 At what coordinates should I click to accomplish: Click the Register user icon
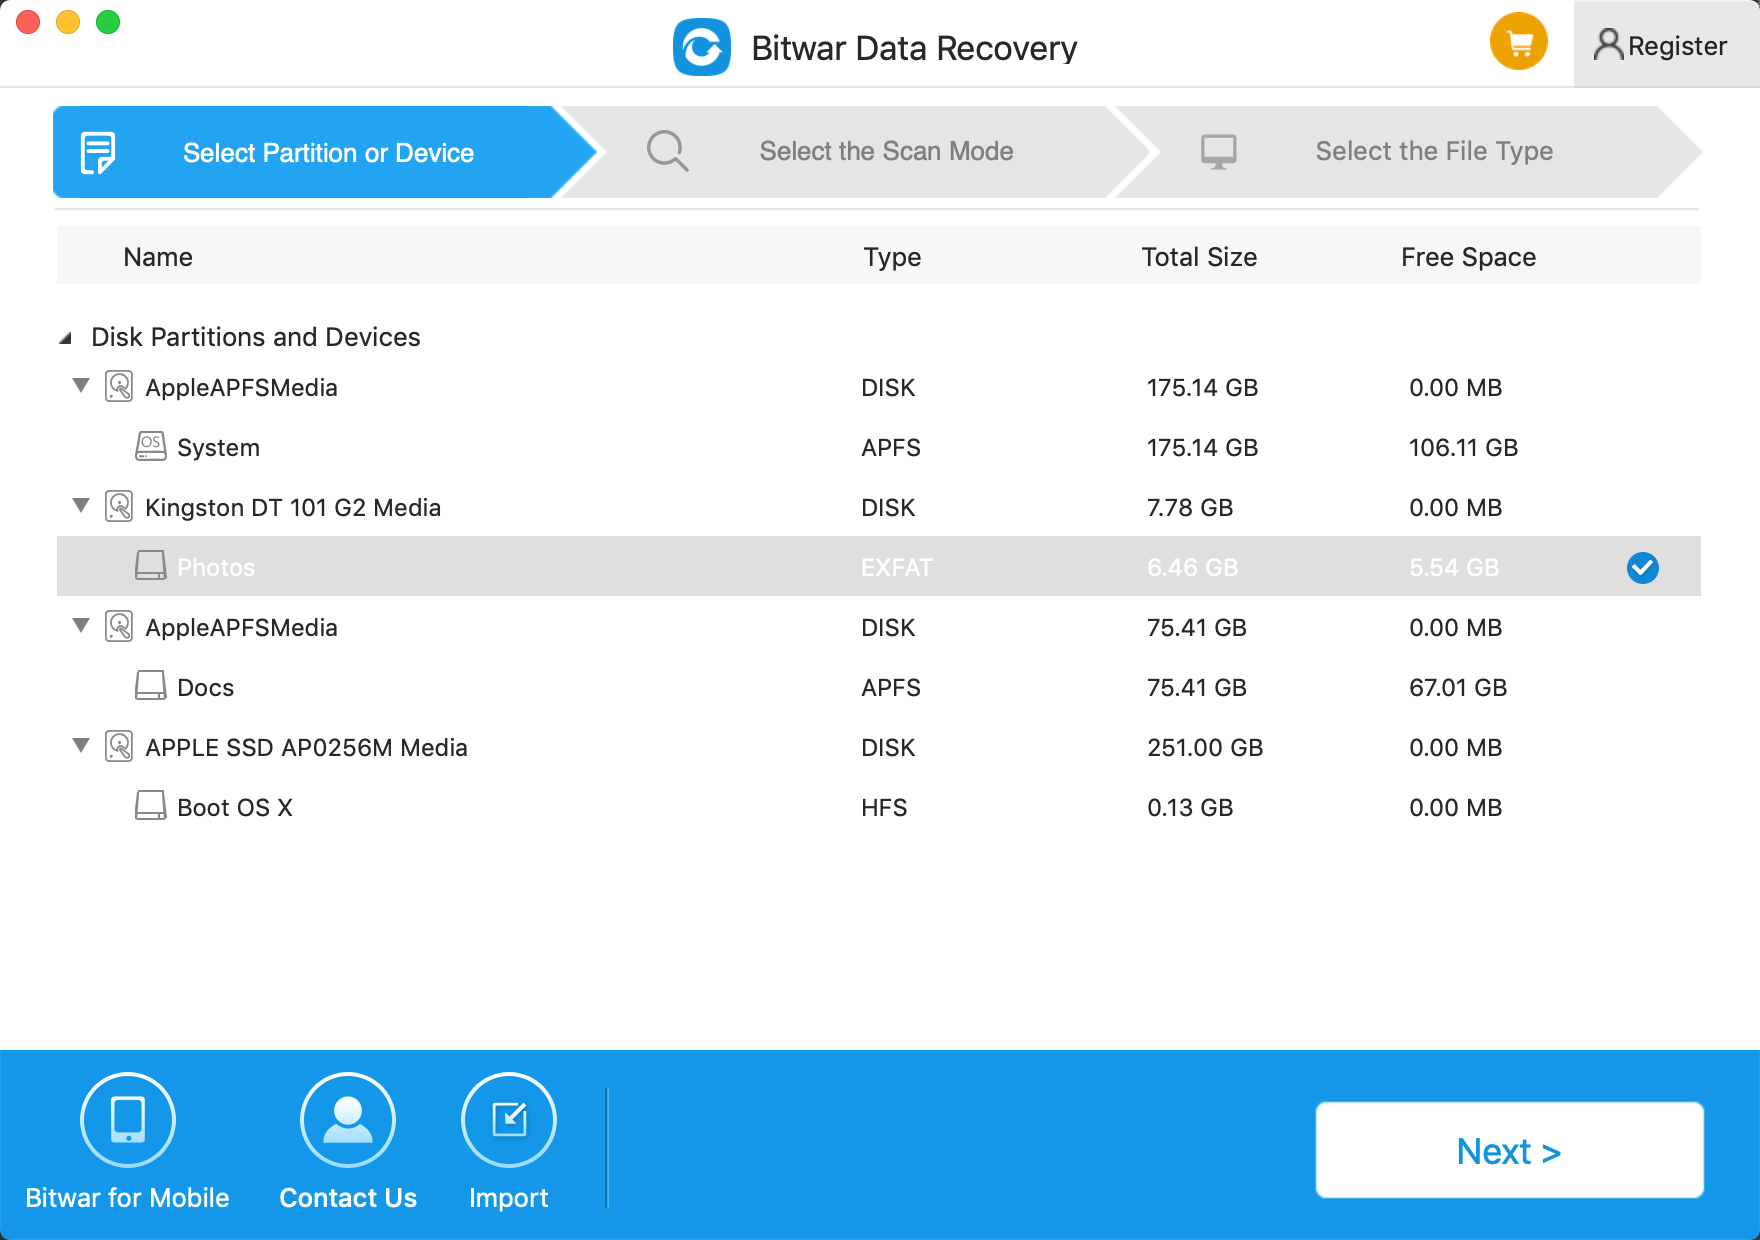tap(1608, 45)
